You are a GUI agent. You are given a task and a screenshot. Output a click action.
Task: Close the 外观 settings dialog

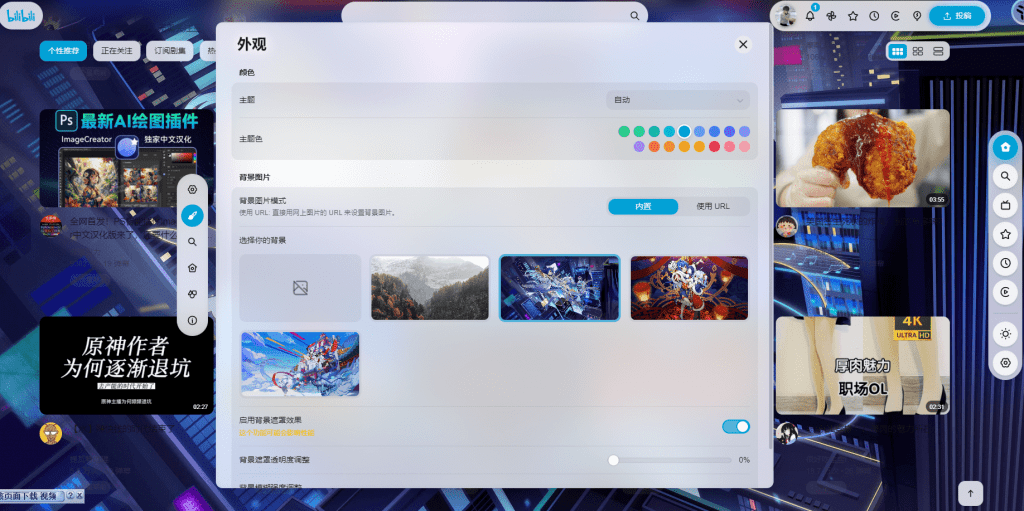743,45
